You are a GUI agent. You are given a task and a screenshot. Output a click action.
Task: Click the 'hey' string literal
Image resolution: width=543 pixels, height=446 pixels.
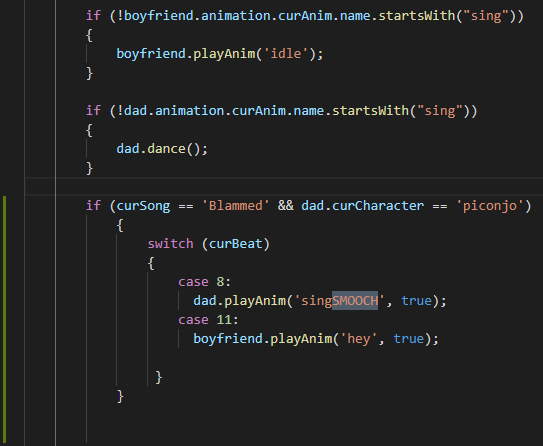pos(358,339)
